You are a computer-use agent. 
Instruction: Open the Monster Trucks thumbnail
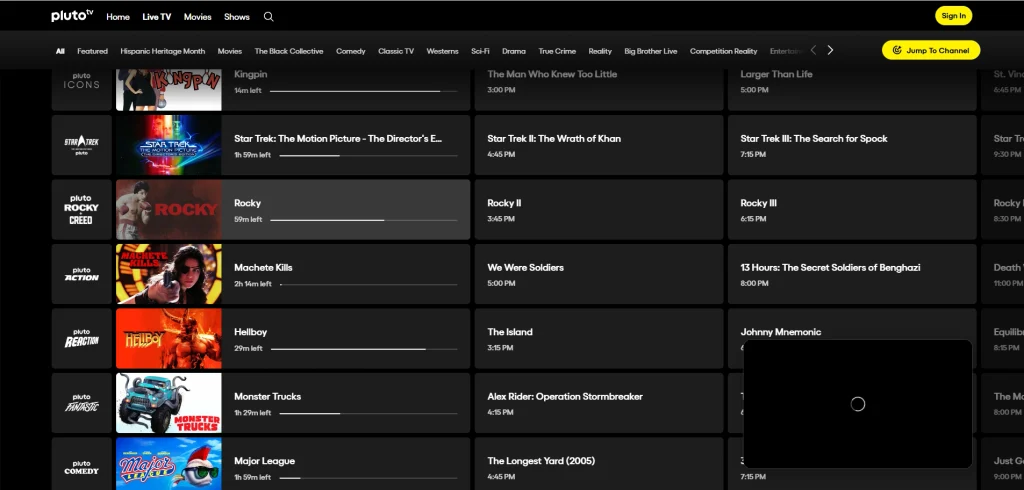[168, 402]
